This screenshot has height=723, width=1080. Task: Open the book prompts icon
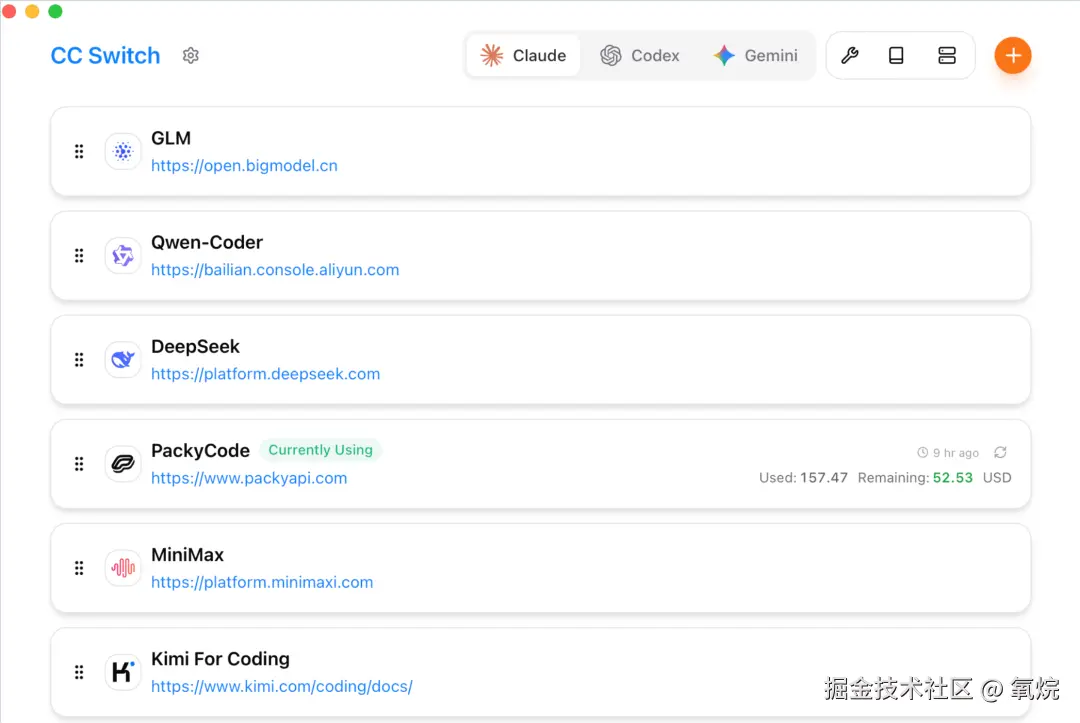point(896,55)
